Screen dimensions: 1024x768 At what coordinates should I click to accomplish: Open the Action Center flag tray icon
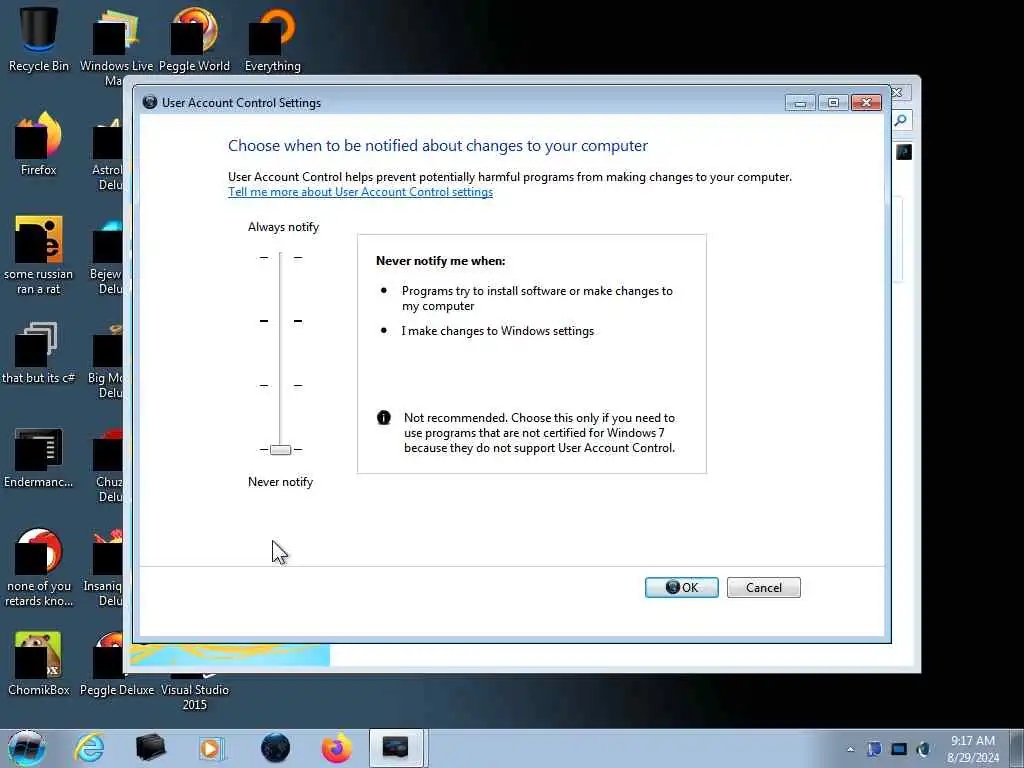click(874, 749)
